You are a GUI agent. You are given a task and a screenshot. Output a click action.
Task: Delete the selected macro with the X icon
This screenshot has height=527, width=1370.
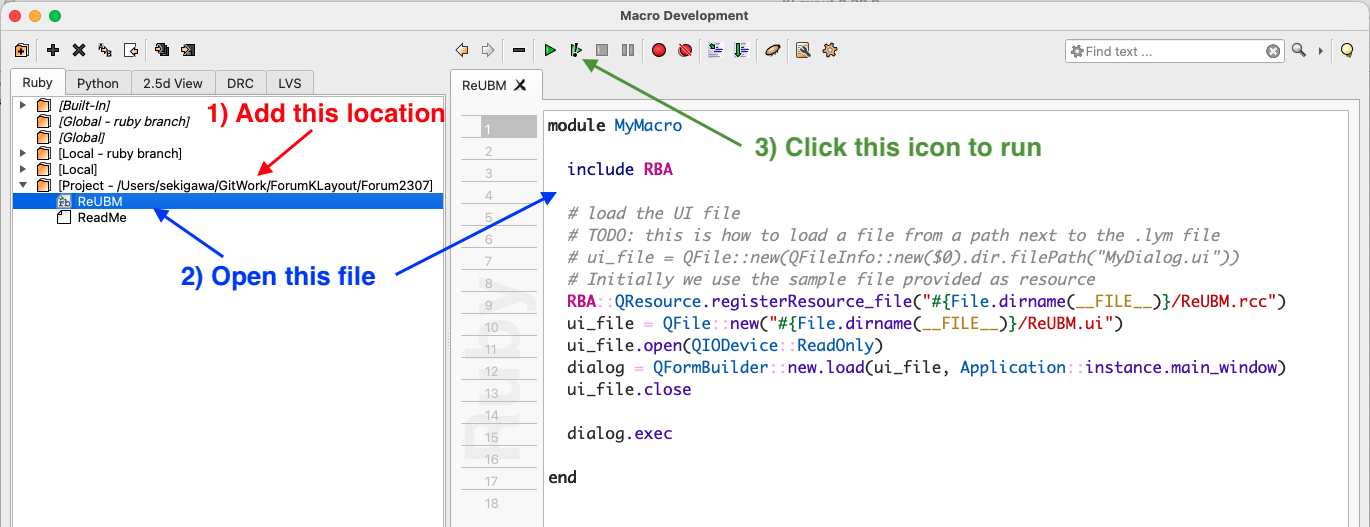[x=79, y=50]
